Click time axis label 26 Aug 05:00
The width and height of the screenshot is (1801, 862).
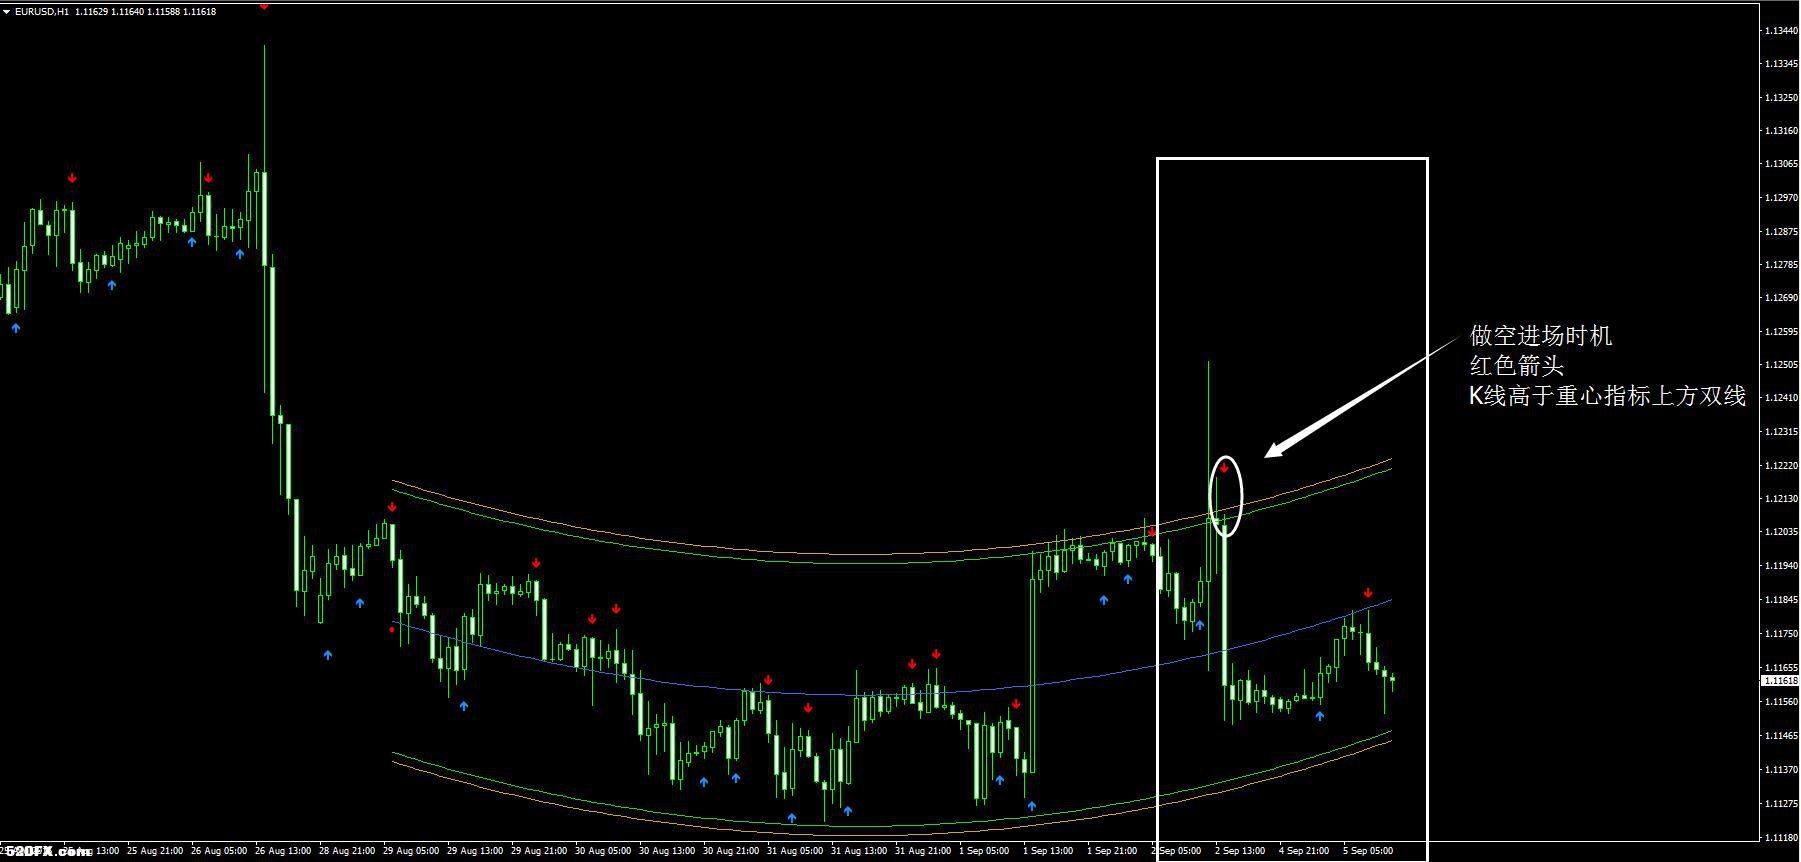point(219,852)
